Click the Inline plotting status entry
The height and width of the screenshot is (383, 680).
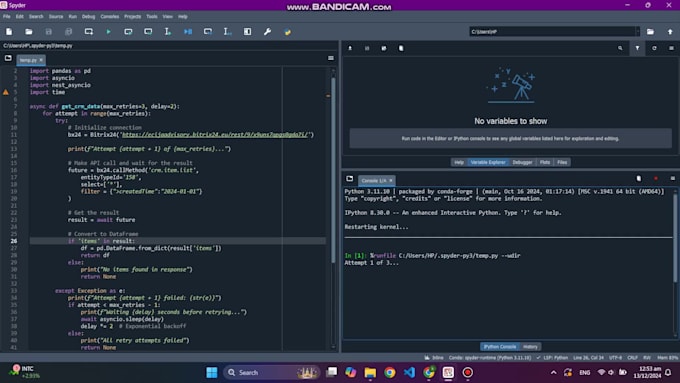pos(434,358)
